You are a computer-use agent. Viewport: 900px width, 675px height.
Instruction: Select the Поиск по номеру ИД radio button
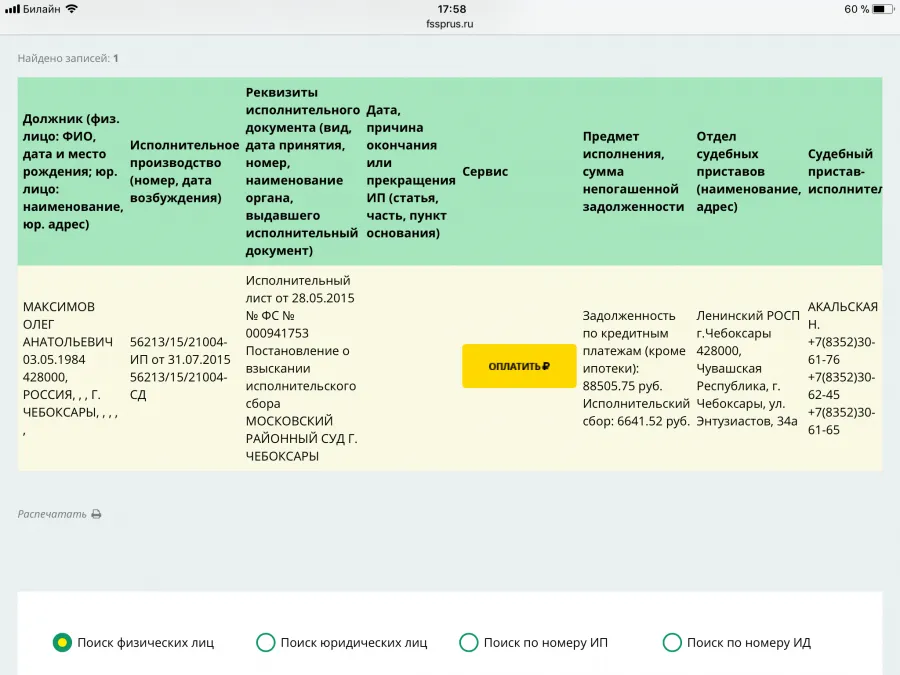click(672, 642)
